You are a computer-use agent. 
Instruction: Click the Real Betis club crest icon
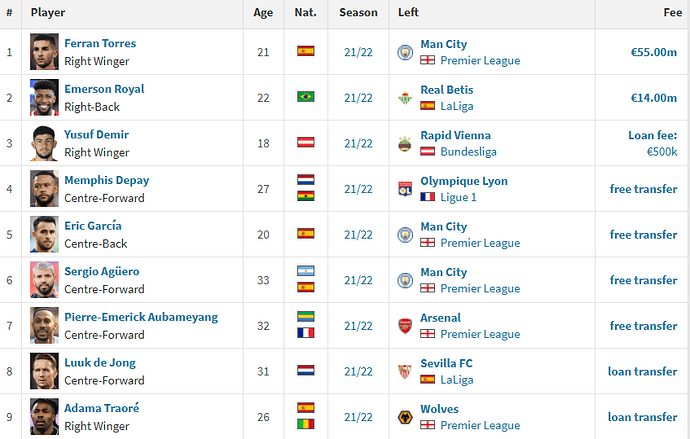[x=405, y=98]
